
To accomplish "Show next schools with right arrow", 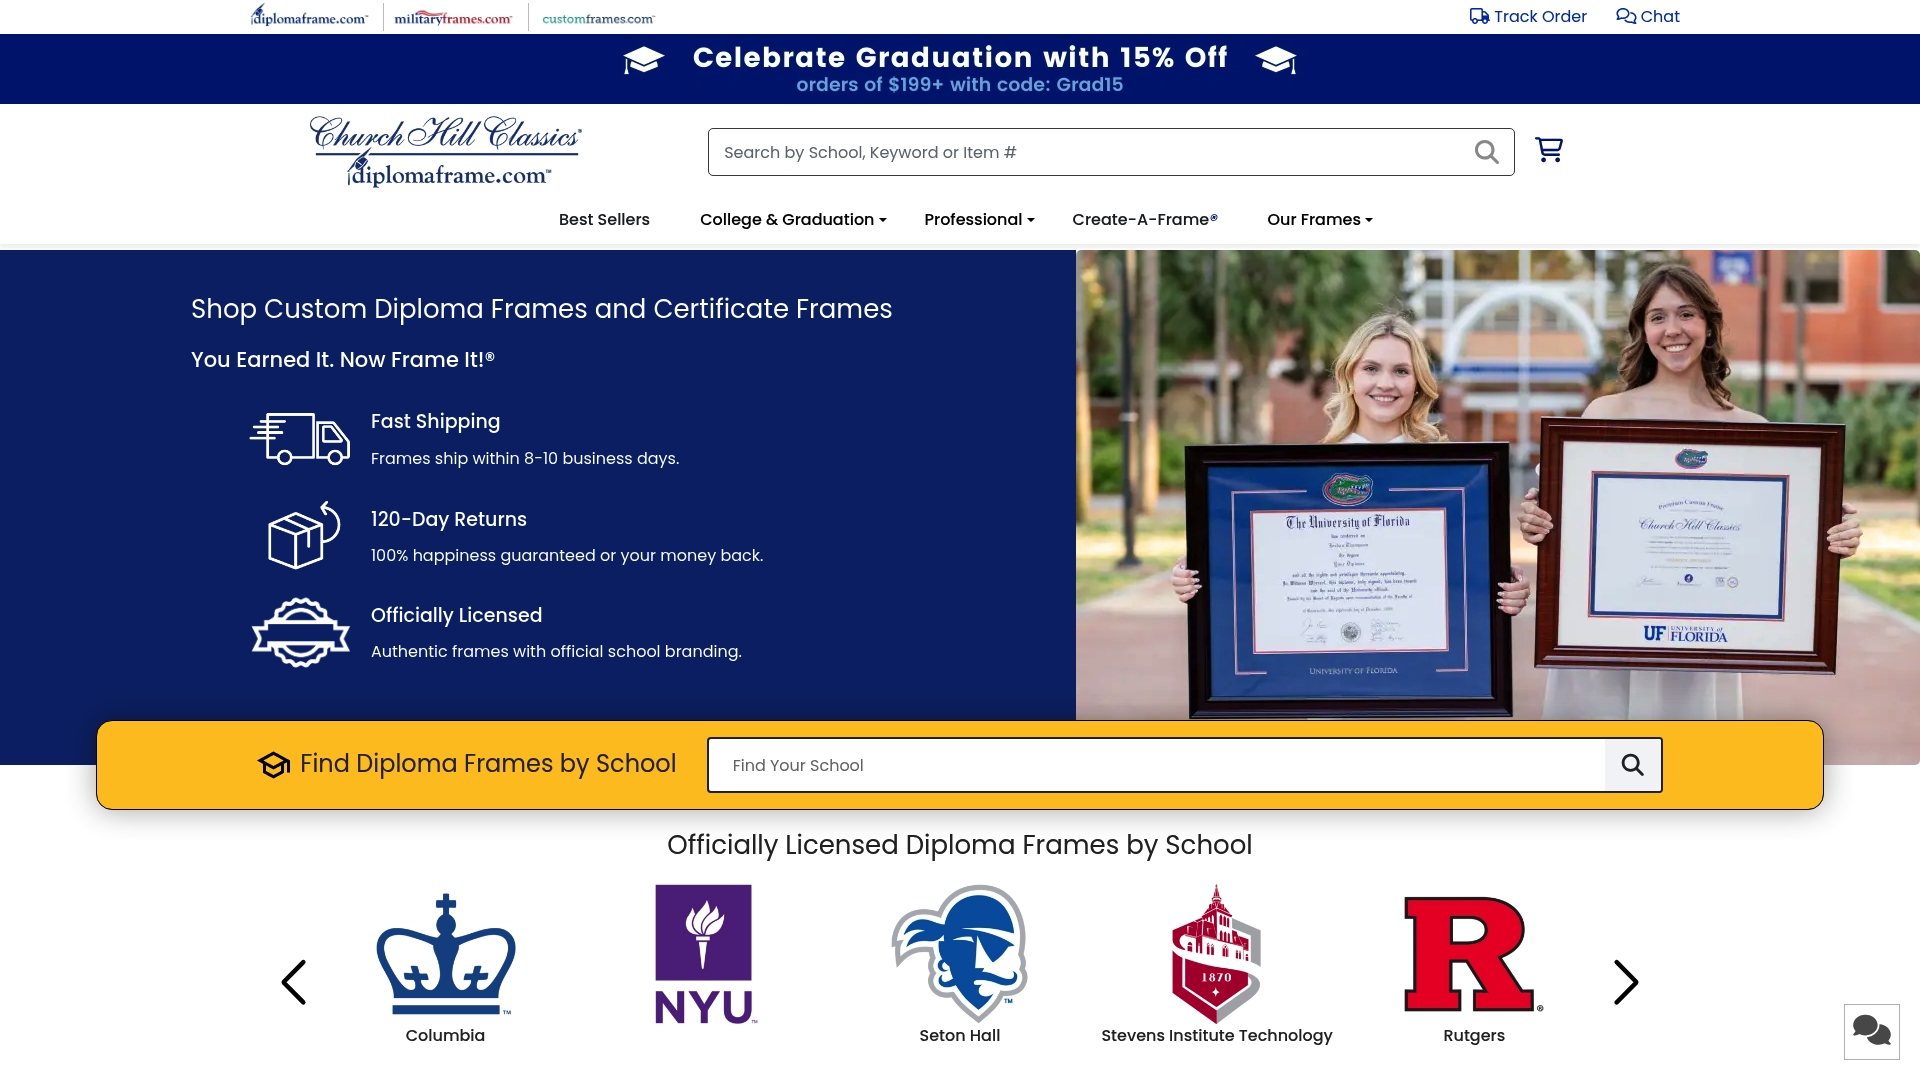I will click(x=1626, y=982).
